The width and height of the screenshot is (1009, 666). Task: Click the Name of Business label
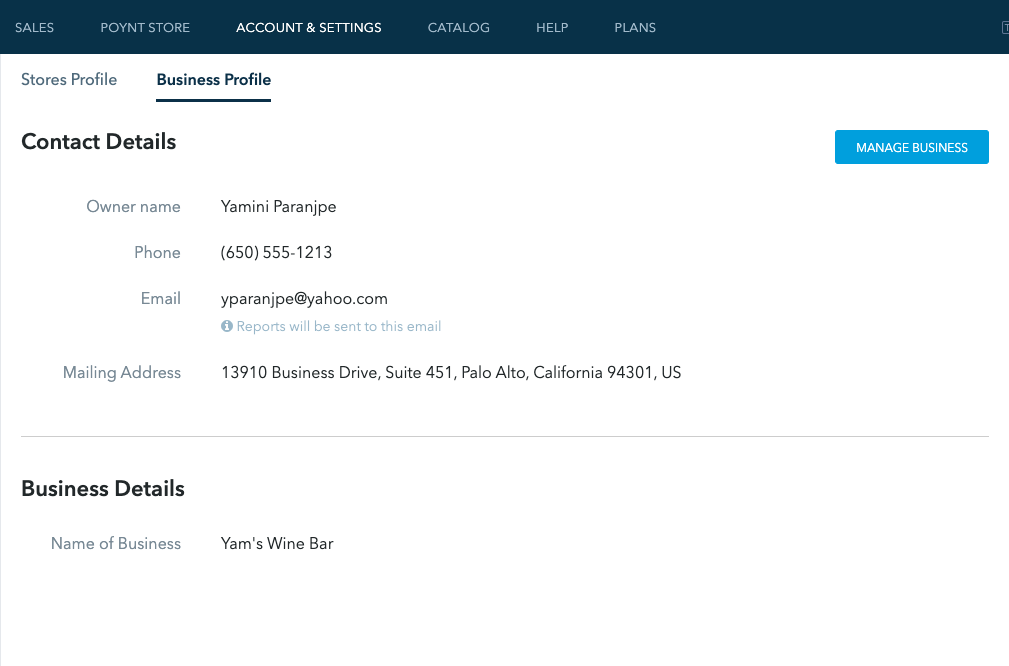[x=116, y=544]
